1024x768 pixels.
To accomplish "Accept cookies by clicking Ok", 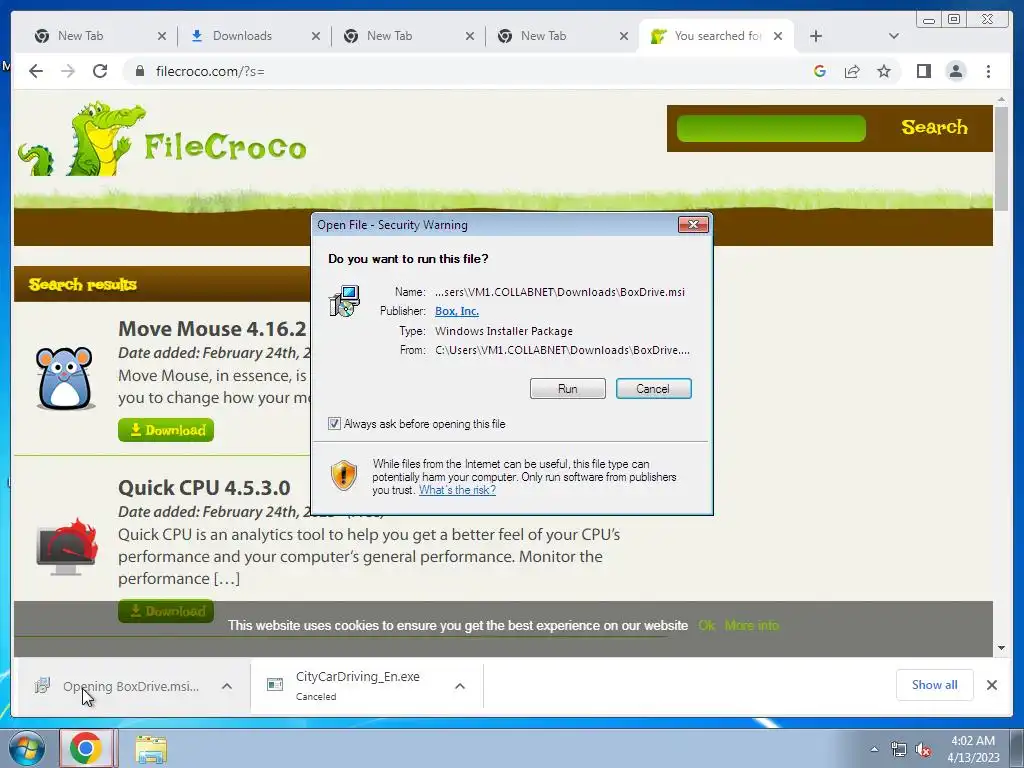I will tap(707, 626).
